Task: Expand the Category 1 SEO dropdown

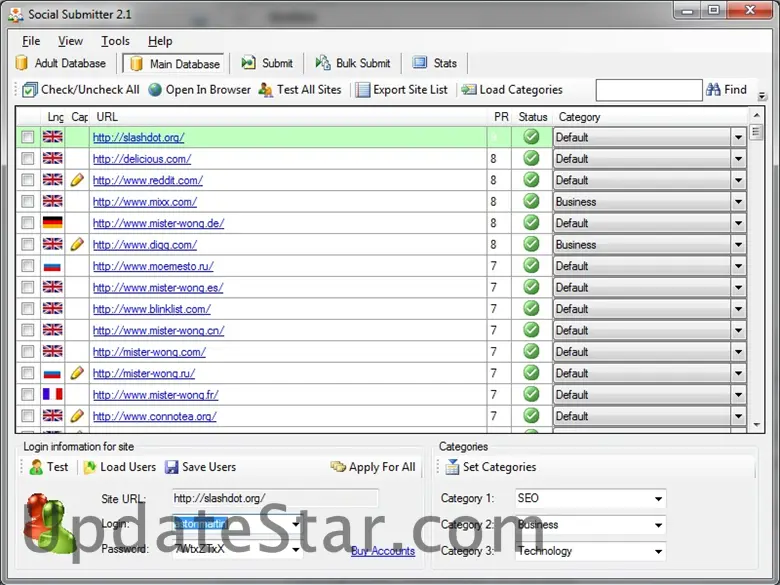Action: [x=658, y=499]
